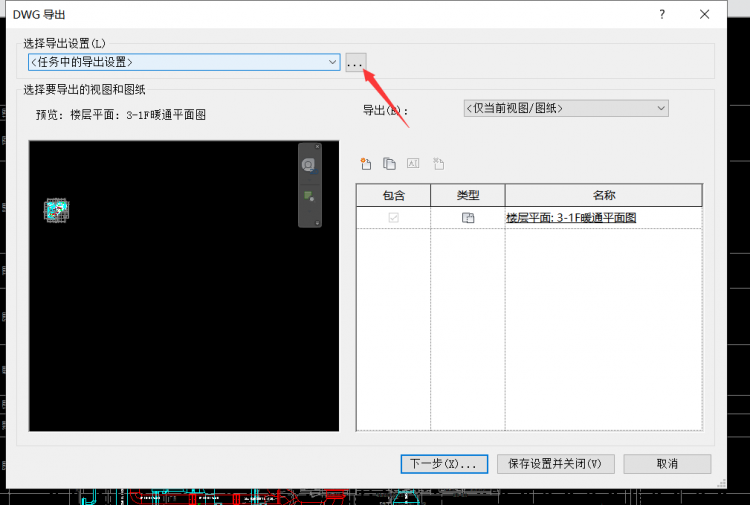Close the preview navigation bar

tap(317, 146)
